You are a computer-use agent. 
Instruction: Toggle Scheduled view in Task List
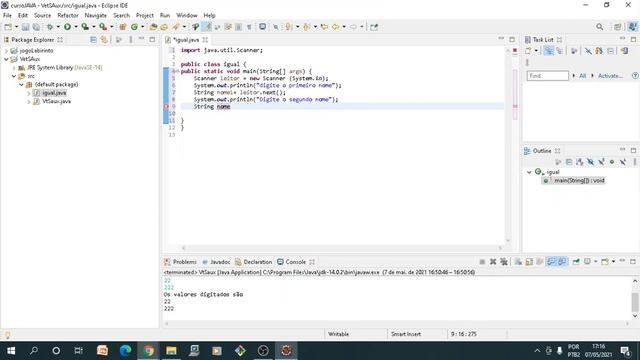tap(560, 51)
